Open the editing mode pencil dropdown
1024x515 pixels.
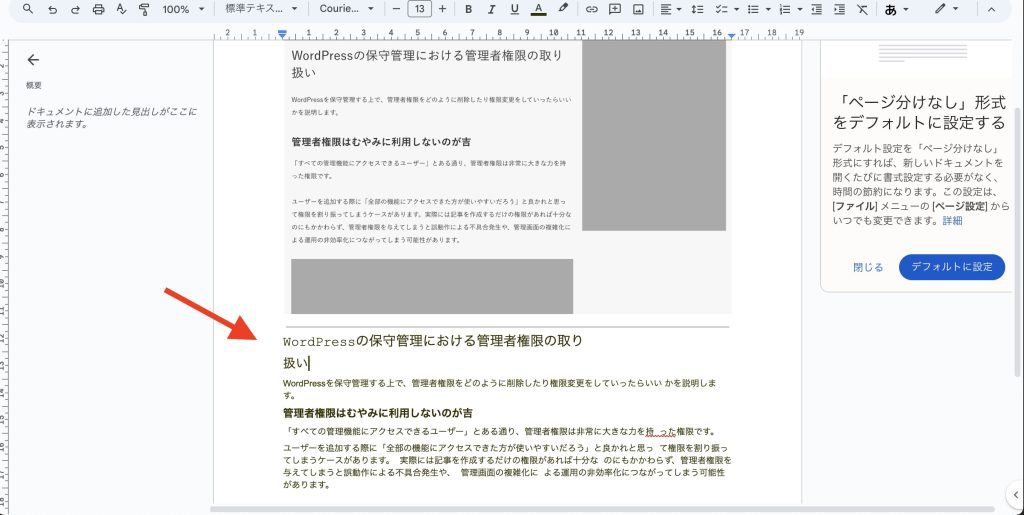pos(946,9)
